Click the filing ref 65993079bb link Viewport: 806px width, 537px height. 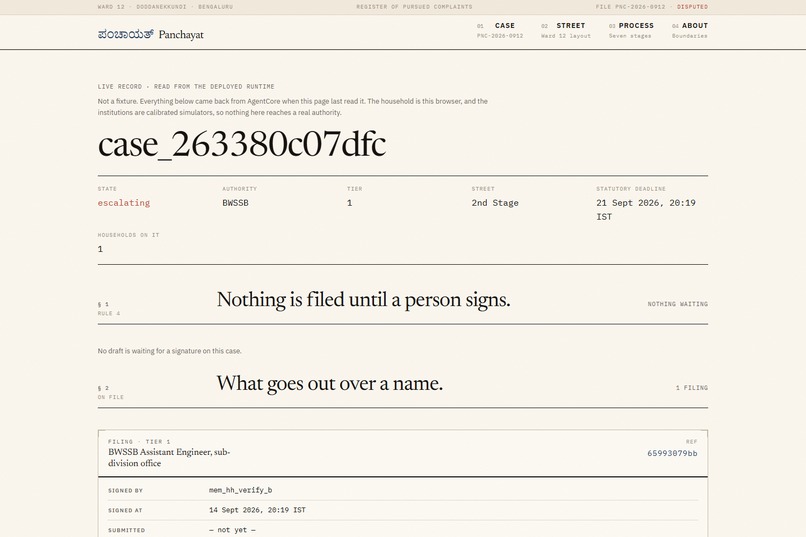click(x=672, y=453)
